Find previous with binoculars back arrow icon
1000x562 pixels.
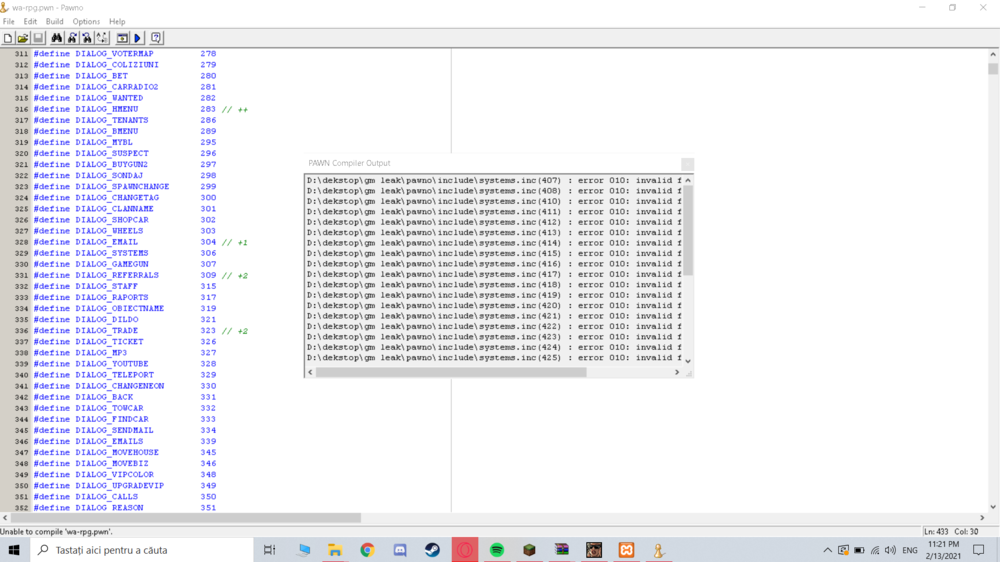87,38
